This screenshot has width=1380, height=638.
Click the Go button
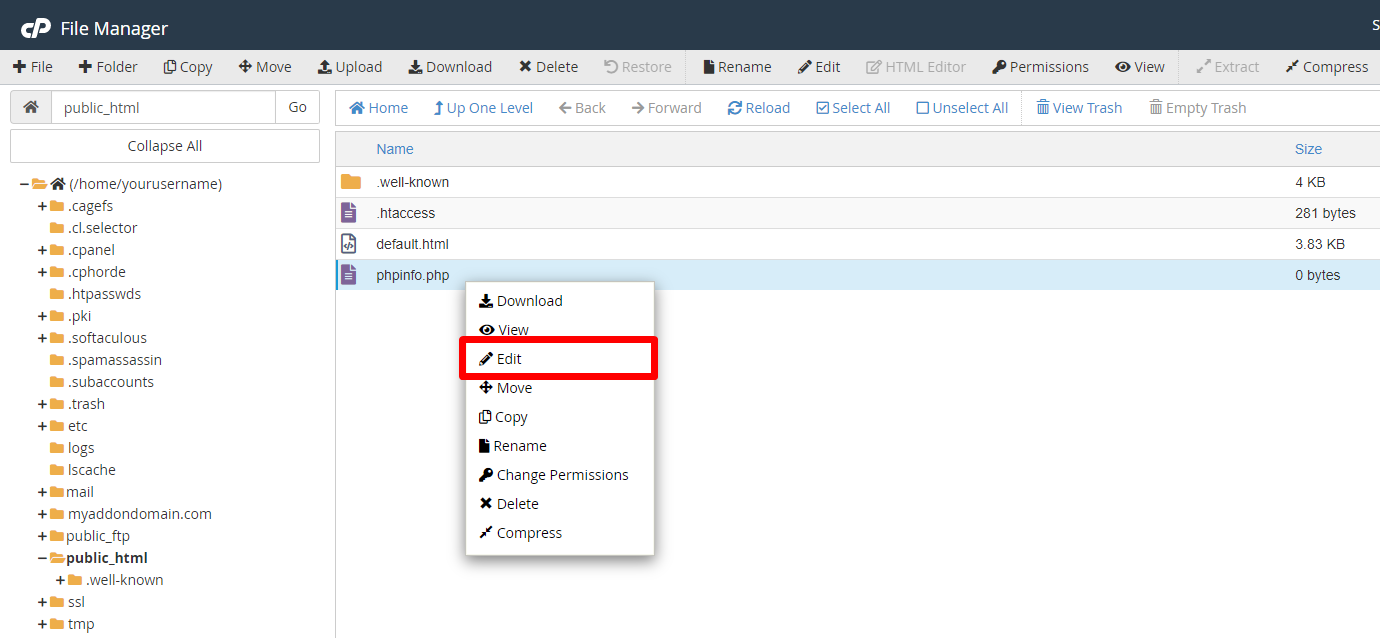click(298, 107)
